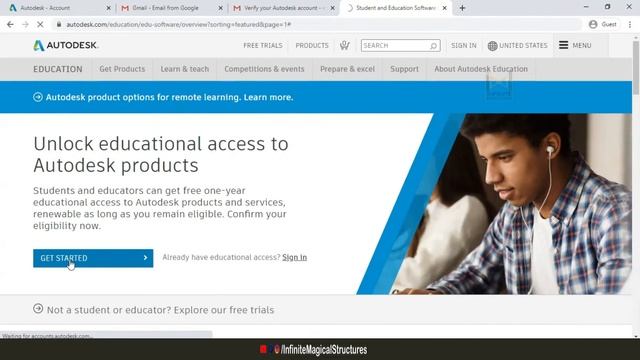Open a new tab with plus icon
Viewport: 640px width, 360px height.
pos(462,8)
